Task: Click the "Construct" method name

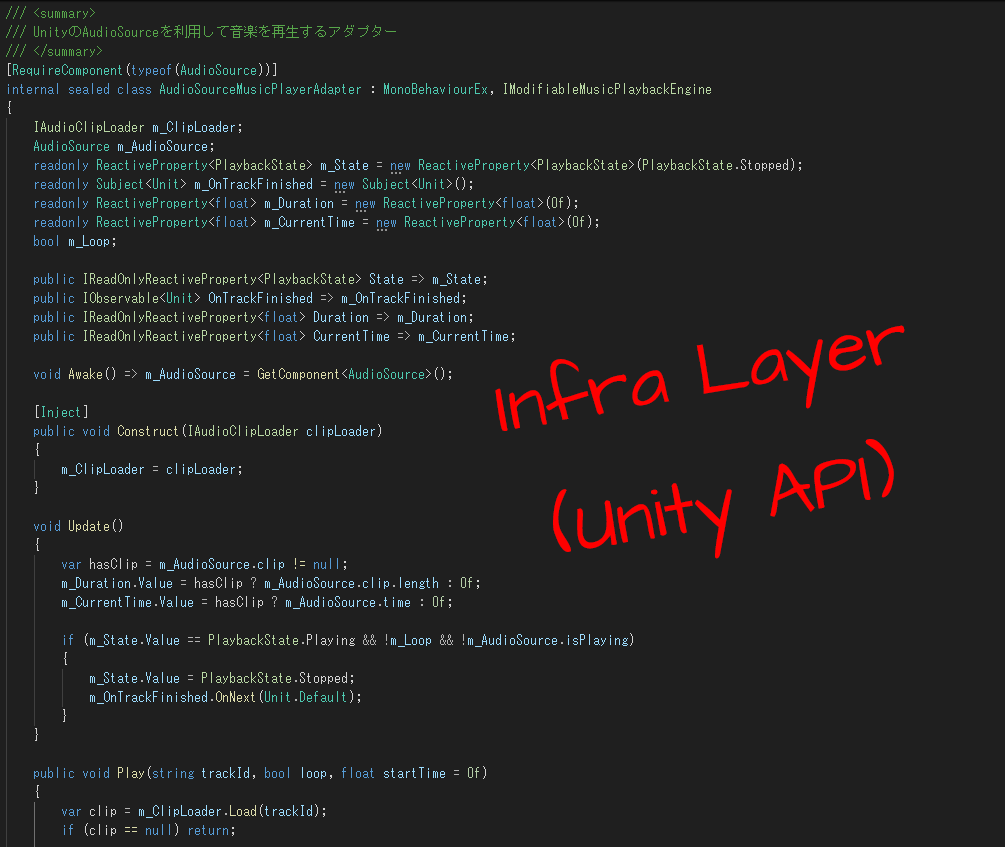Action: (x=148, y=432)
